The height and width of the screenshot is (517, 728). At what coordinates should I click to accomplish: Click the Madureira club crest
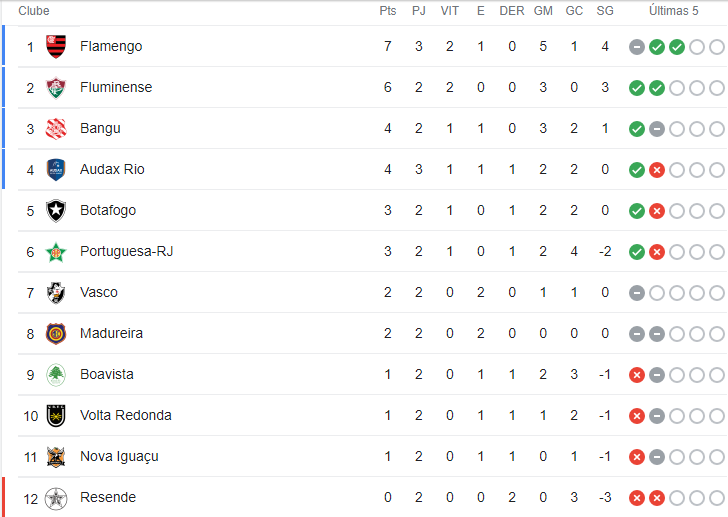[x=56, y=334]
